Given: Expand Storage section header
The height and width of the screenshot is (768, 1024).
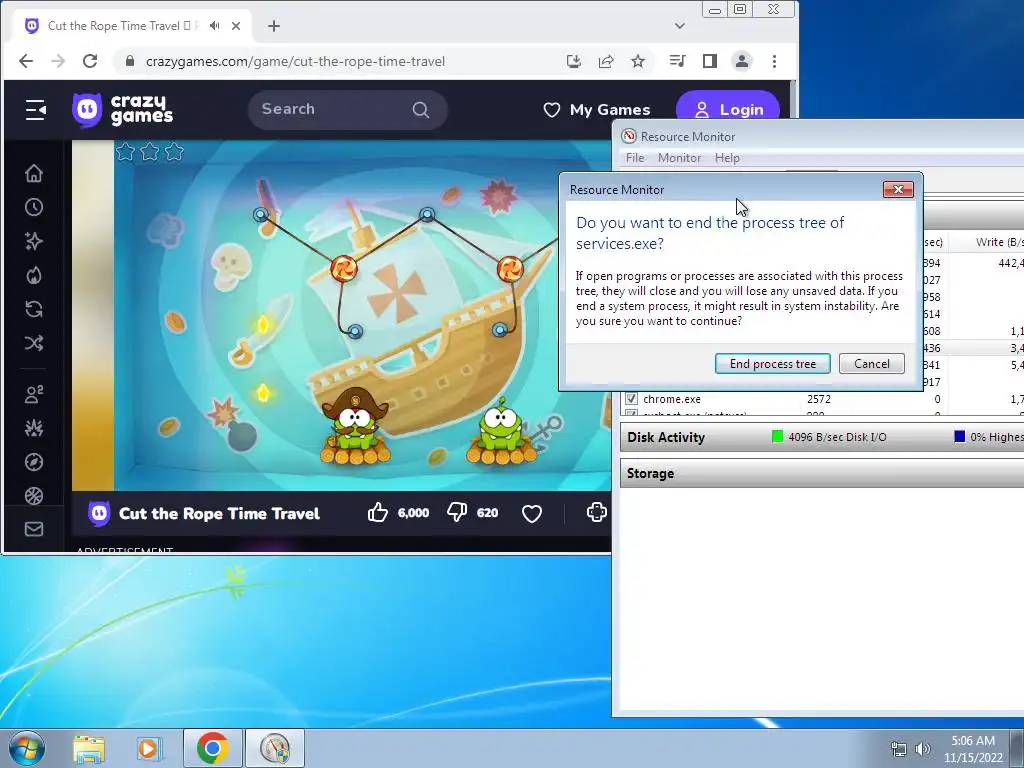Looking at the screenshot, I should pos(822,473).
